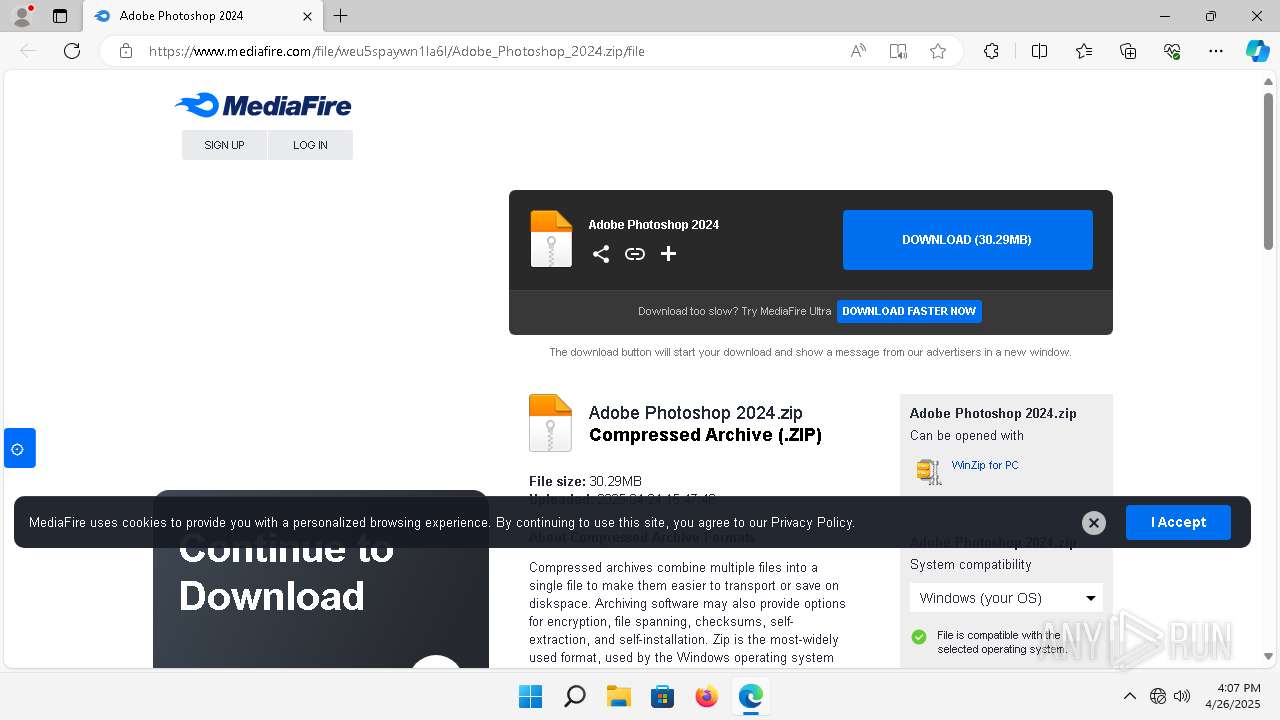Open the Favorites list icon
Screen dimensions: 1280x720
click(1084, 51)
